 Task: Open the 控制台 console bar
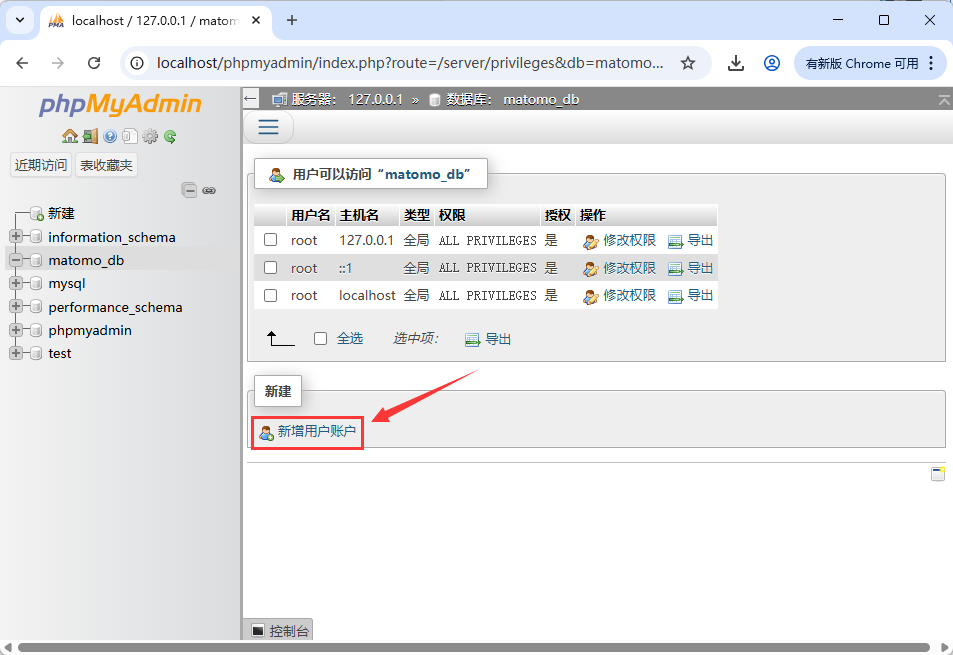click(x=278, y=630)
